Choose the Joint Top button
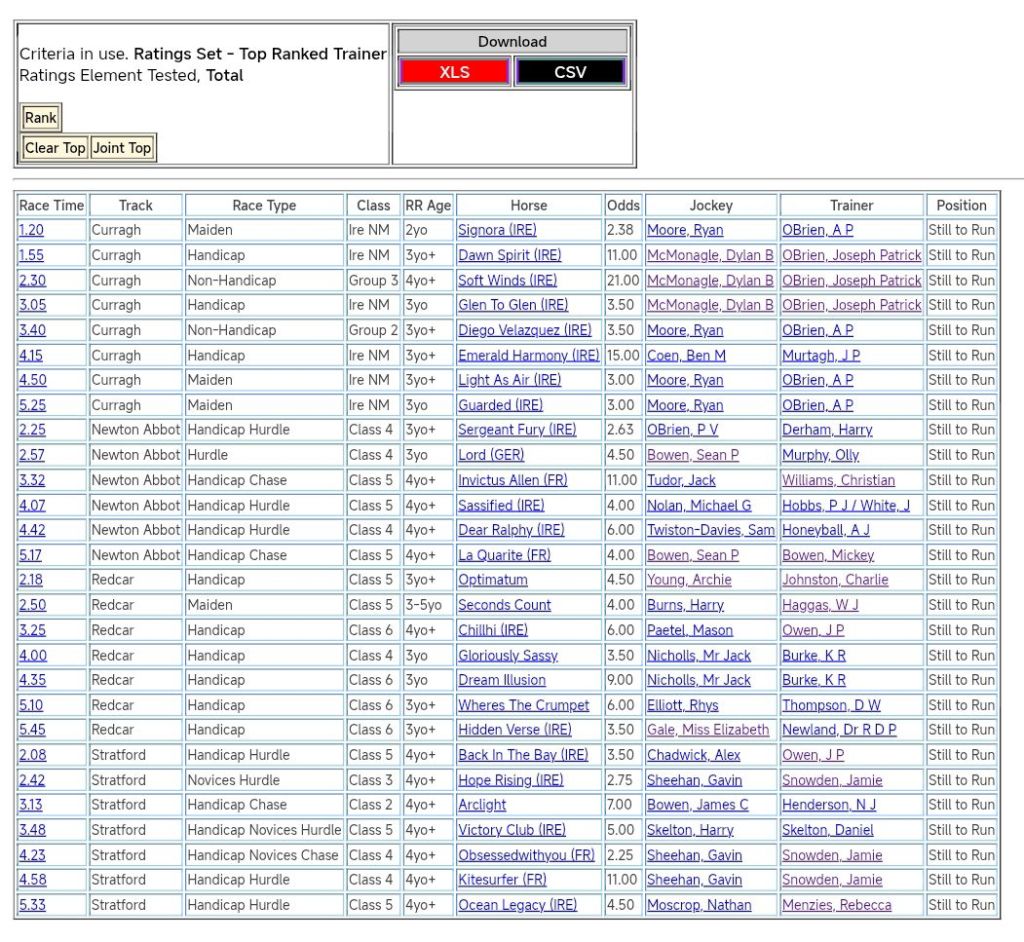The image size is (1024, 942). point(122,148)
